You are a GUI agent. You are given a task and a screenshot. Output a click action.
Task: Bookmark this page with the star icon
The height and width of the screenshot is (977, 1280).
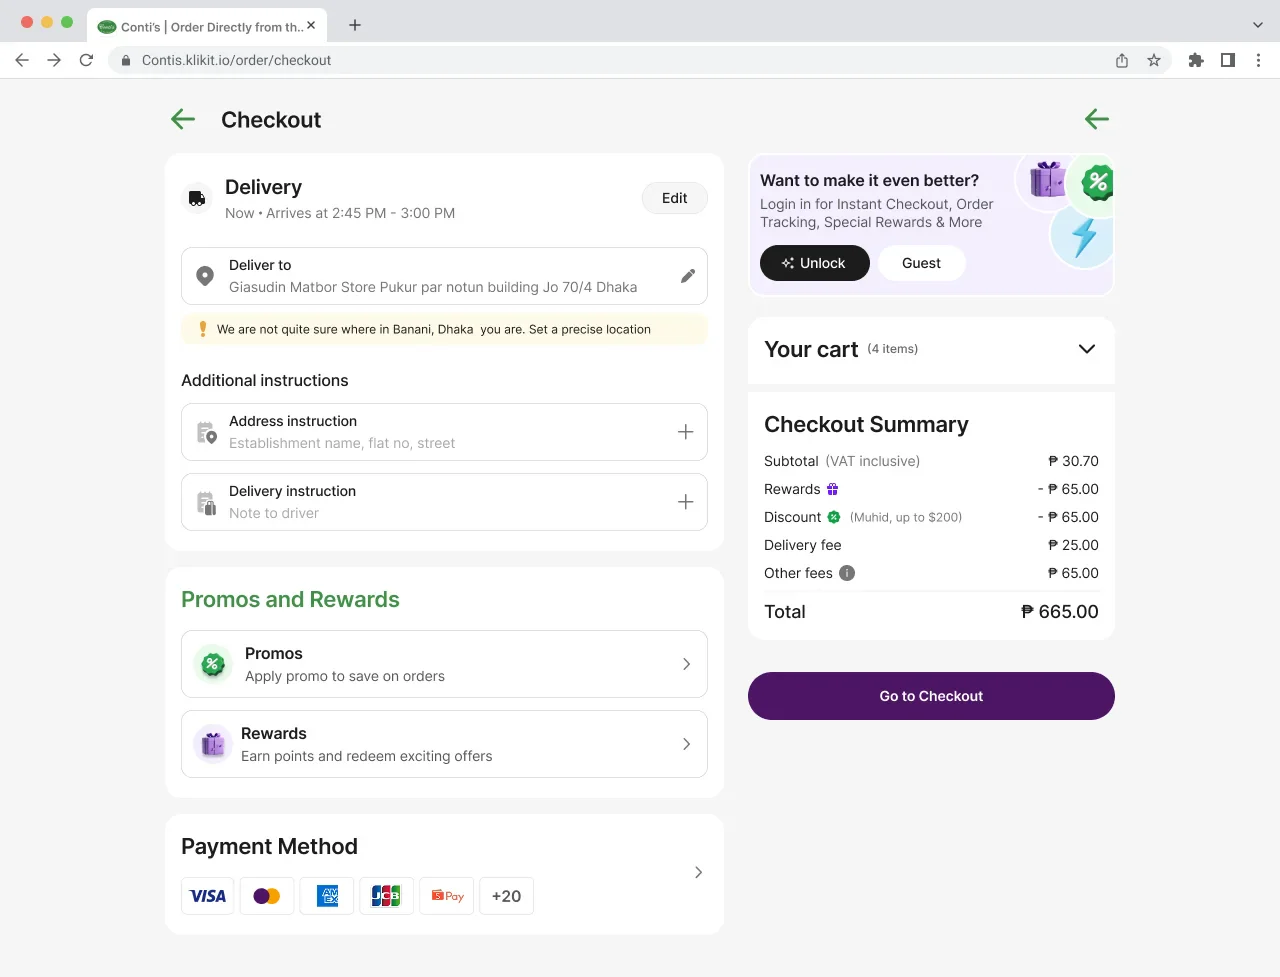[1154, 60]
